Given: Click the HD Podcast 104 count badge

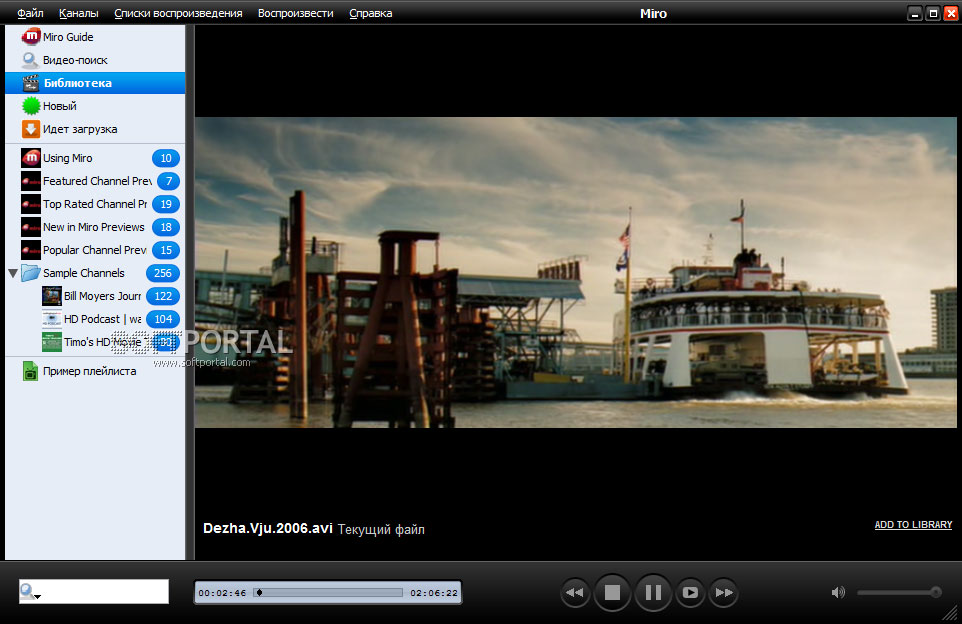Looking at the screenshot, I should click(x=163, y=319).
